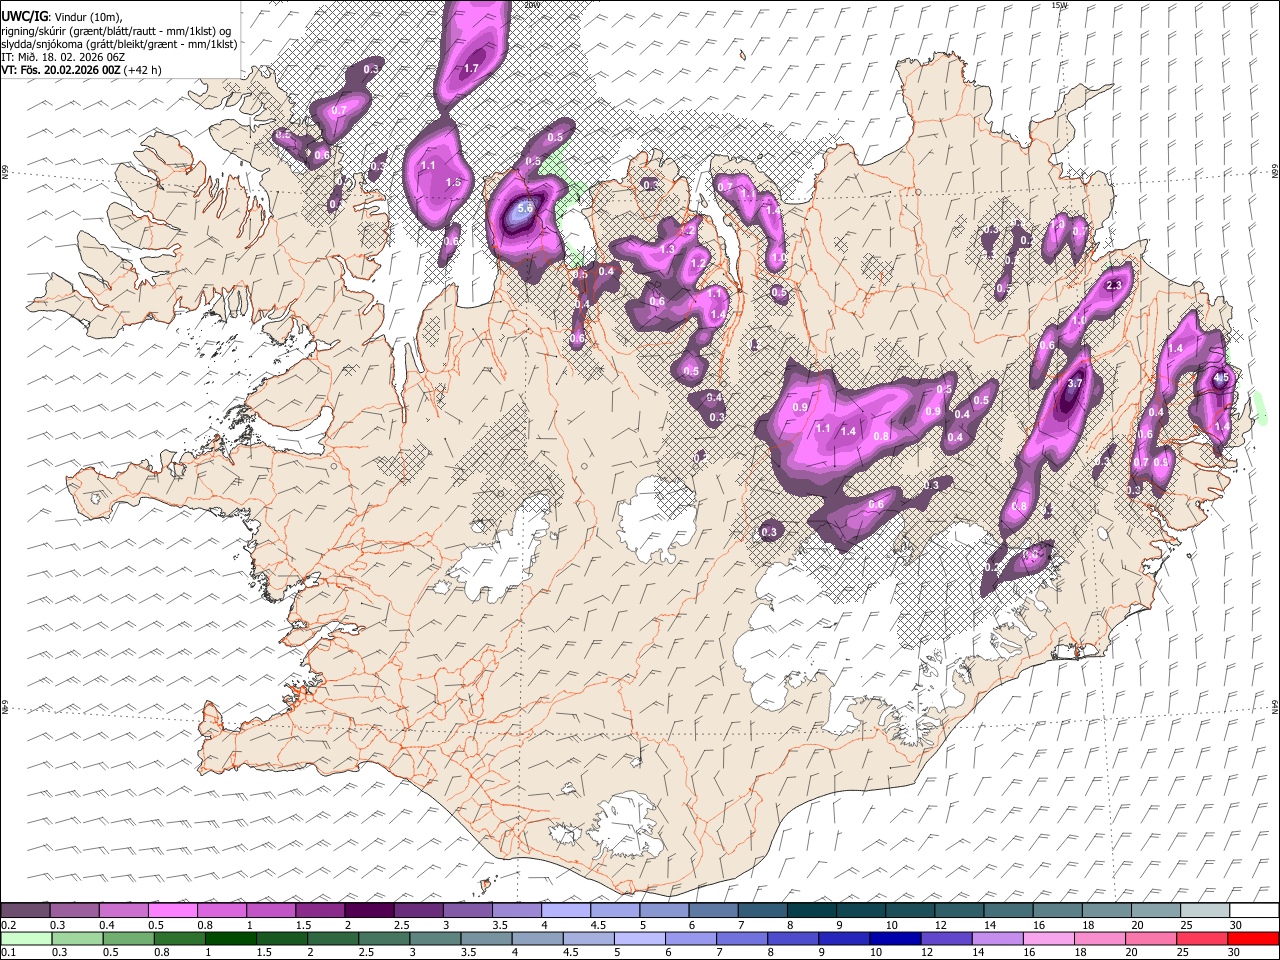Image resolution: width=1280 pixels, height=960 pixels.
Task: Pick the darkest purple 2–2.5 snow swatch
Action: 369,910
